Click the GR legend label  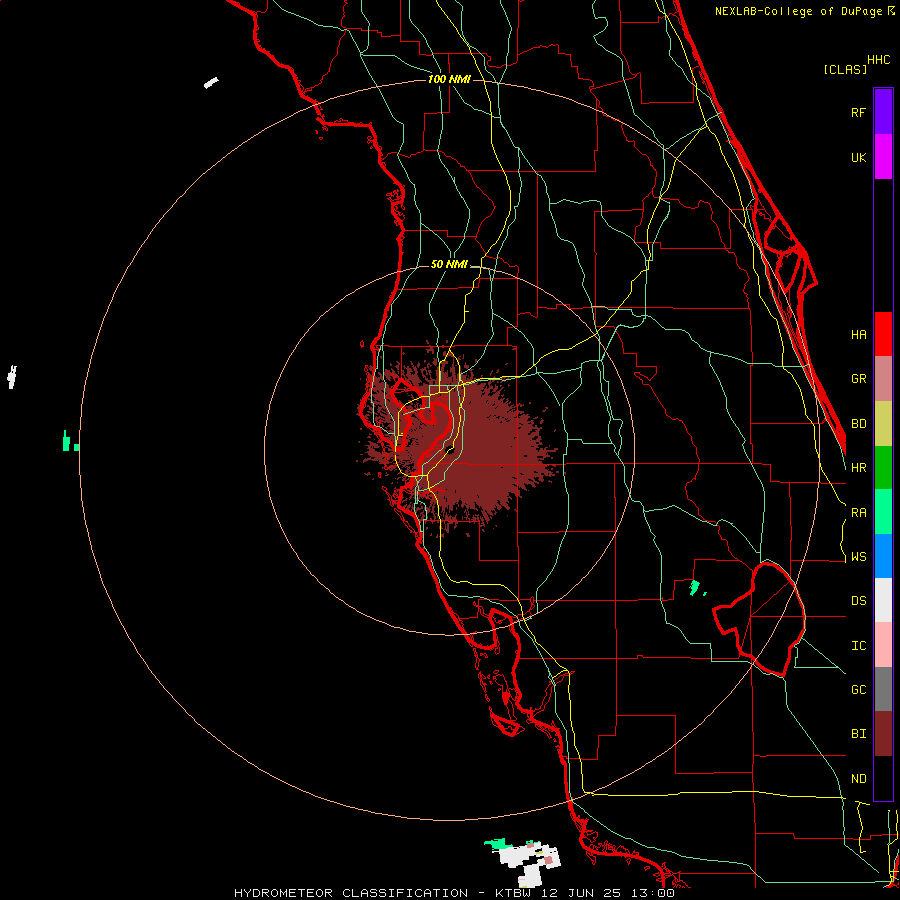pos(858,379)
